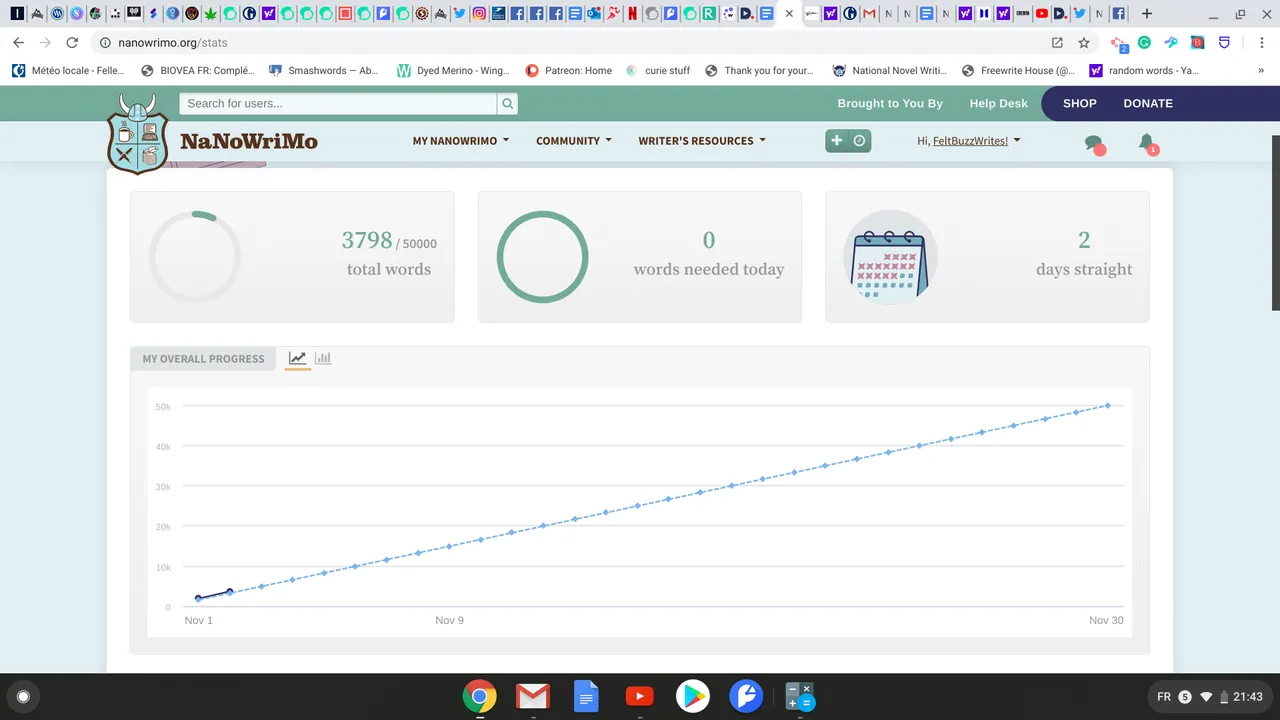
Task: Click the Nov 30 goal point on chart
Action: click(1108, 405)
